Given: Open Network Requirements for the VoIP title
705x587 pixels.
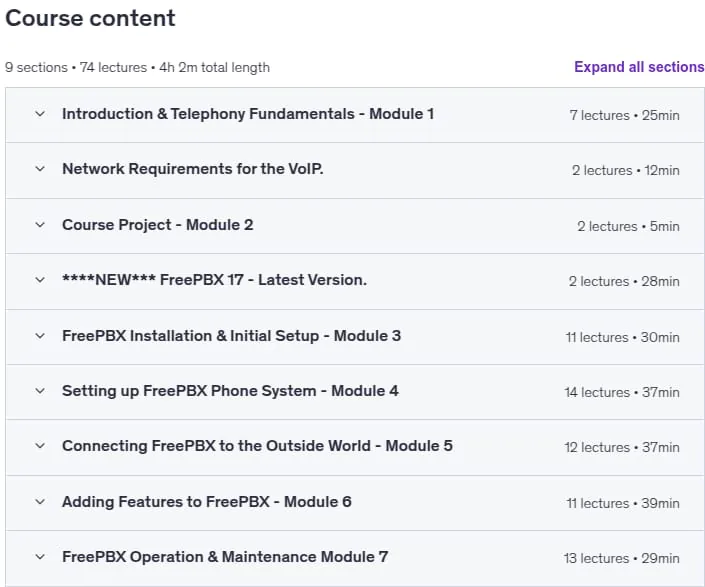Looking at the screenshot, I should [x=193, y=169].
